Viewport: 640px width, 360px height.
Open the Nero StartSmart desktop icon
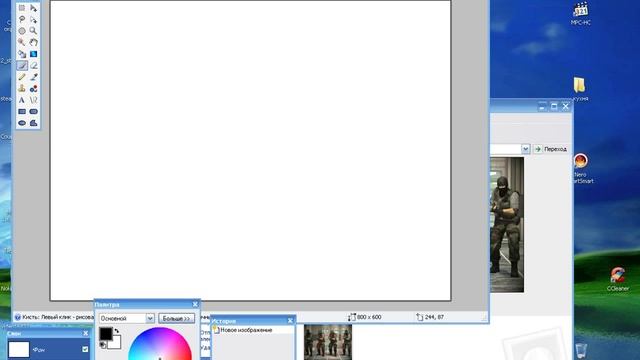(581, 168)
